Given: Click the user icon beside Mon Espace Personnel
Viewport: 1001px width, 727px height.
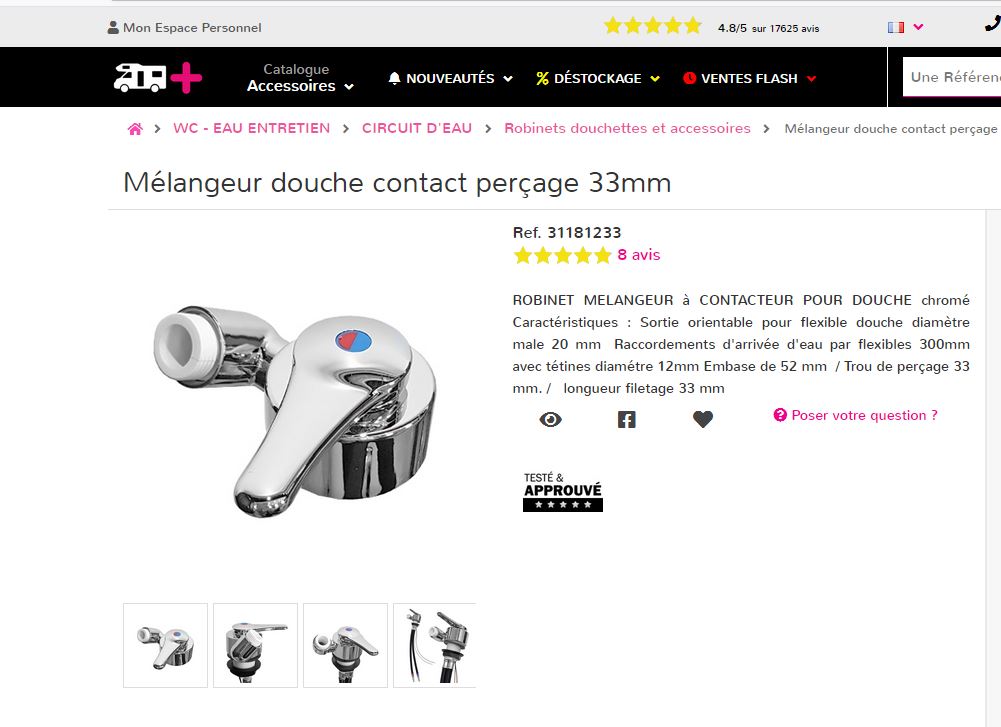Looking at the screenshot, I should 113,27.
